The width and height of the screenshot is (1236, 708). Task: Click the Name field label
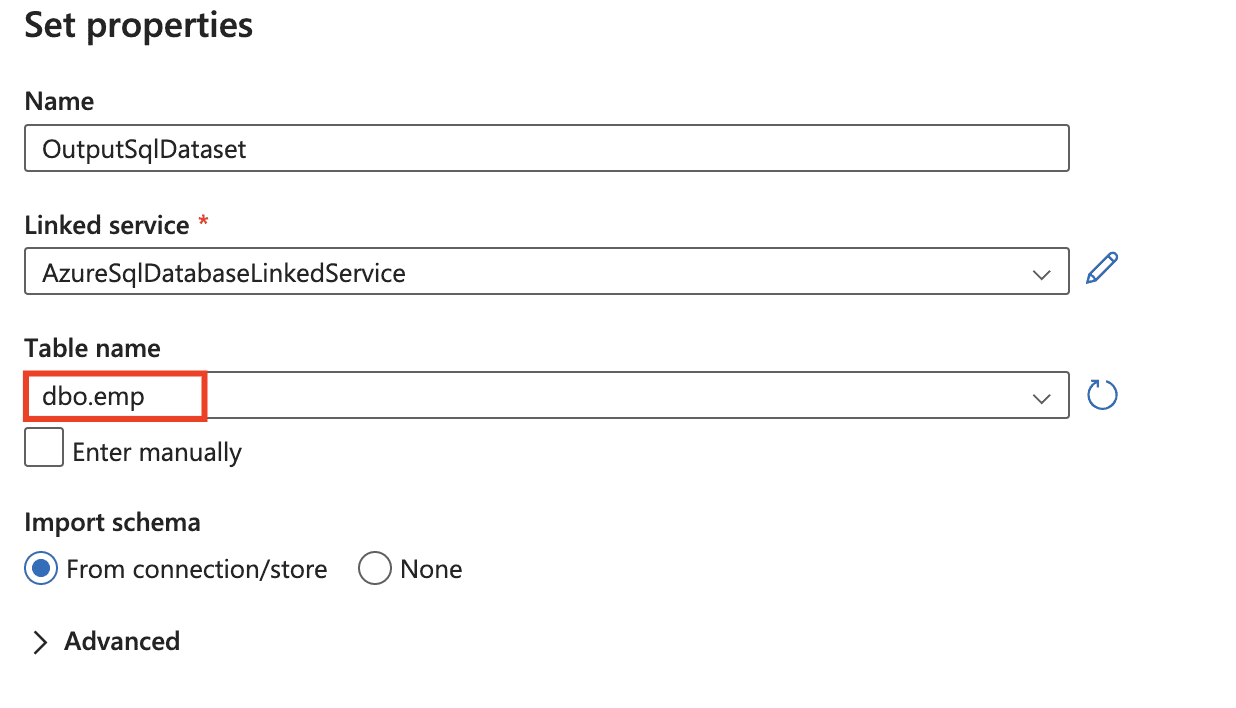point(59,102)
